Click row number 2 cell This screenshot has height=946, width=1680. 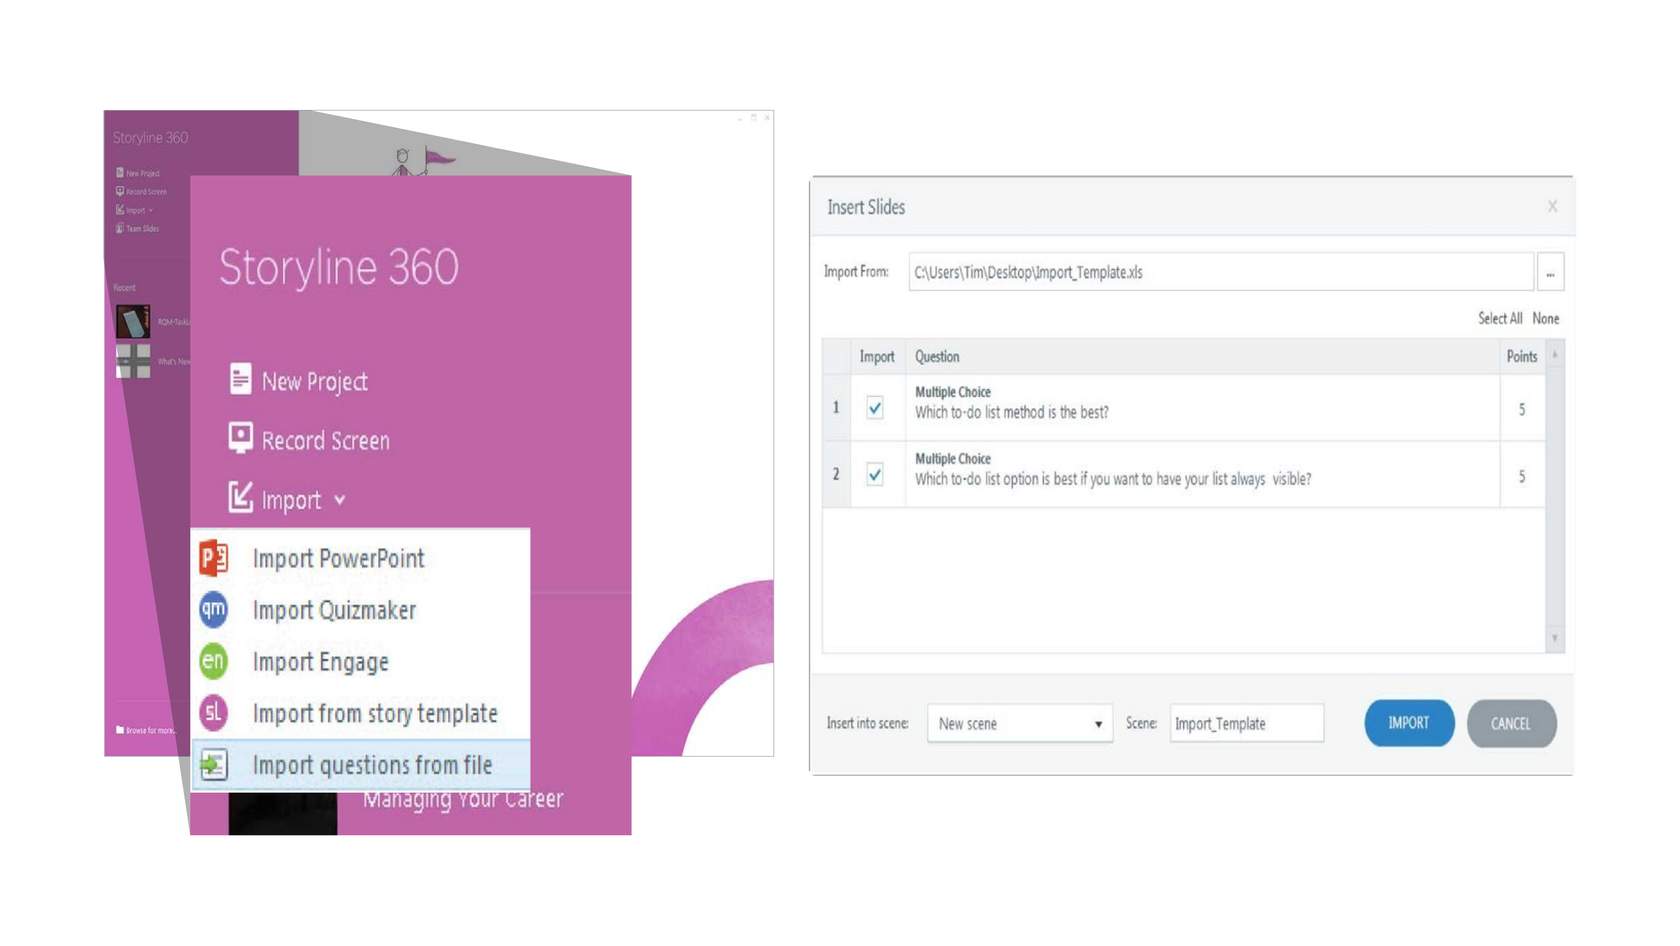[x=836, y=475]
